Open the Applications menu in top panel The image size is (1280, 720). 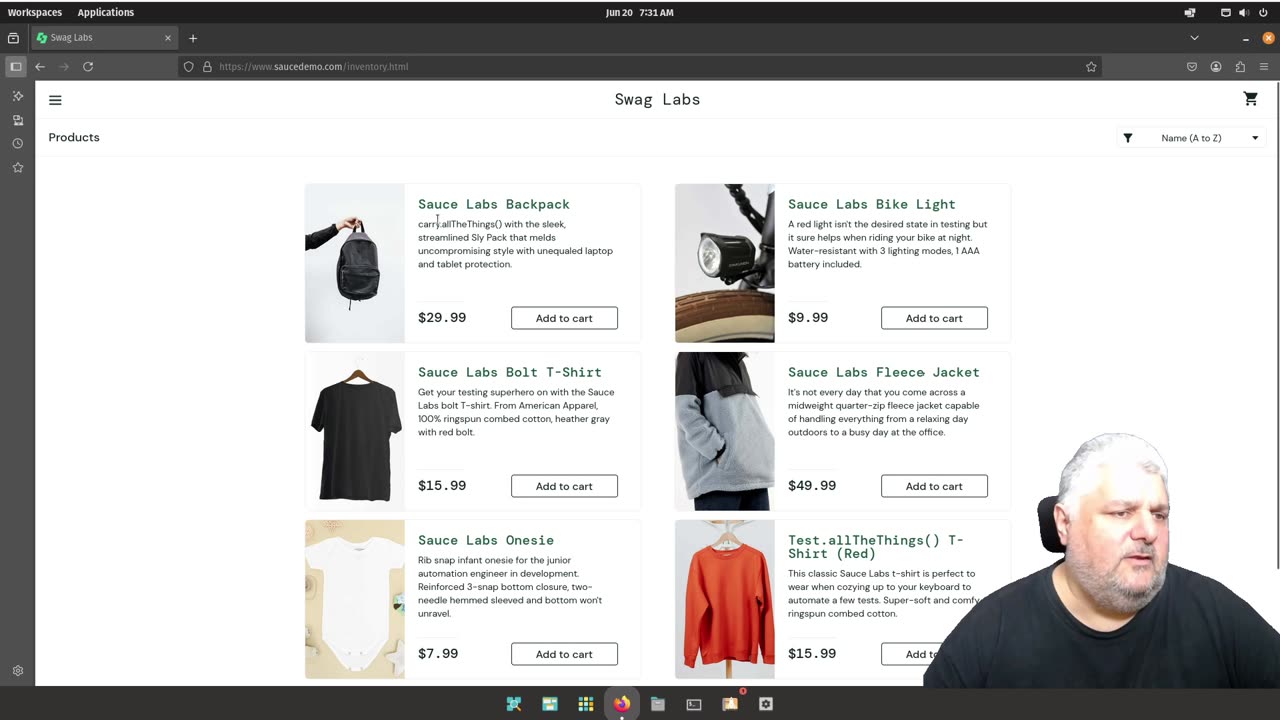pyautogui.click(x=105, y=12)
